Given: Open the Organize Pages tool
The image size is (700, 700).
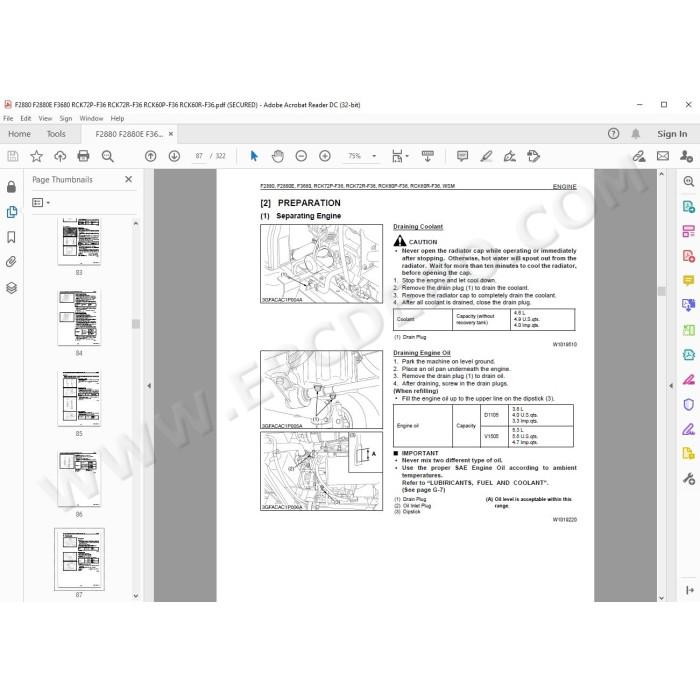Looking at the screenshot, I should 688,231.
